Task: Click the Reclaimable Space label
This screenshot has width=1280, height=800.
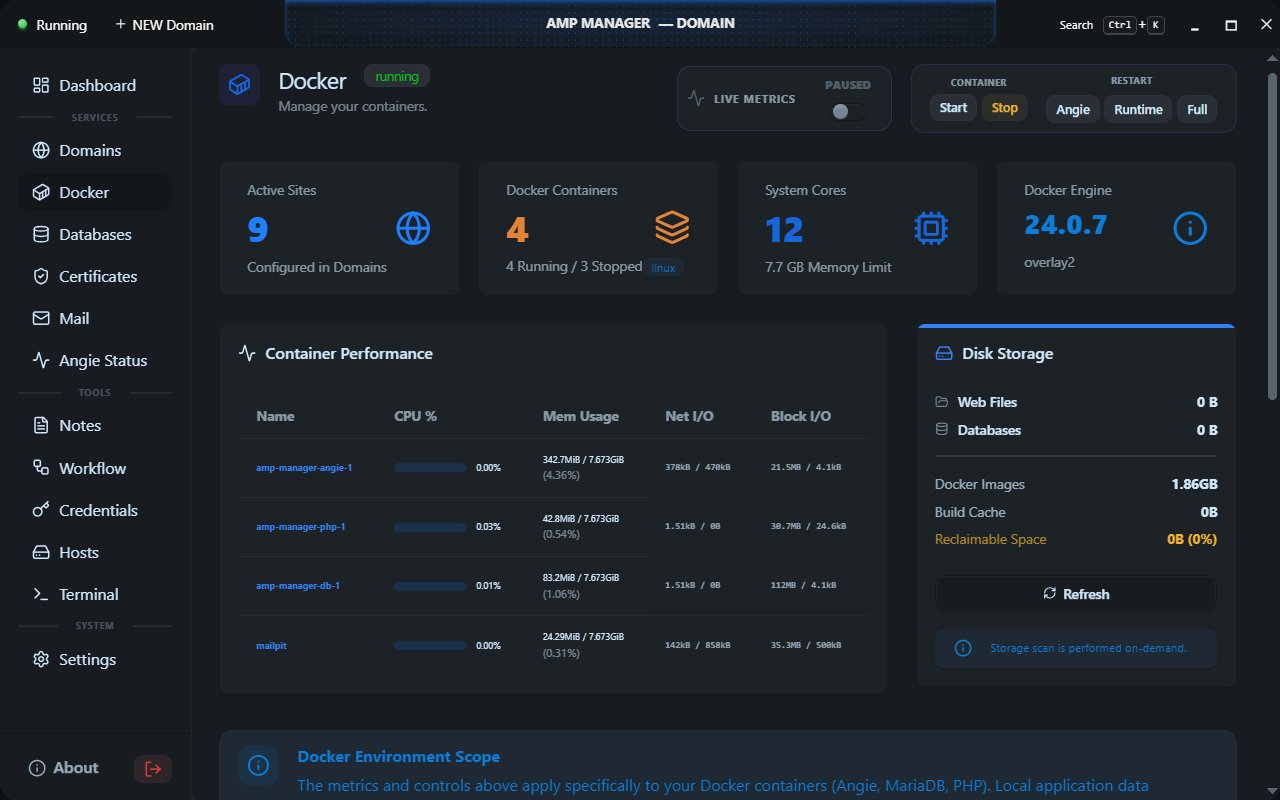Action: coord(990,539)
